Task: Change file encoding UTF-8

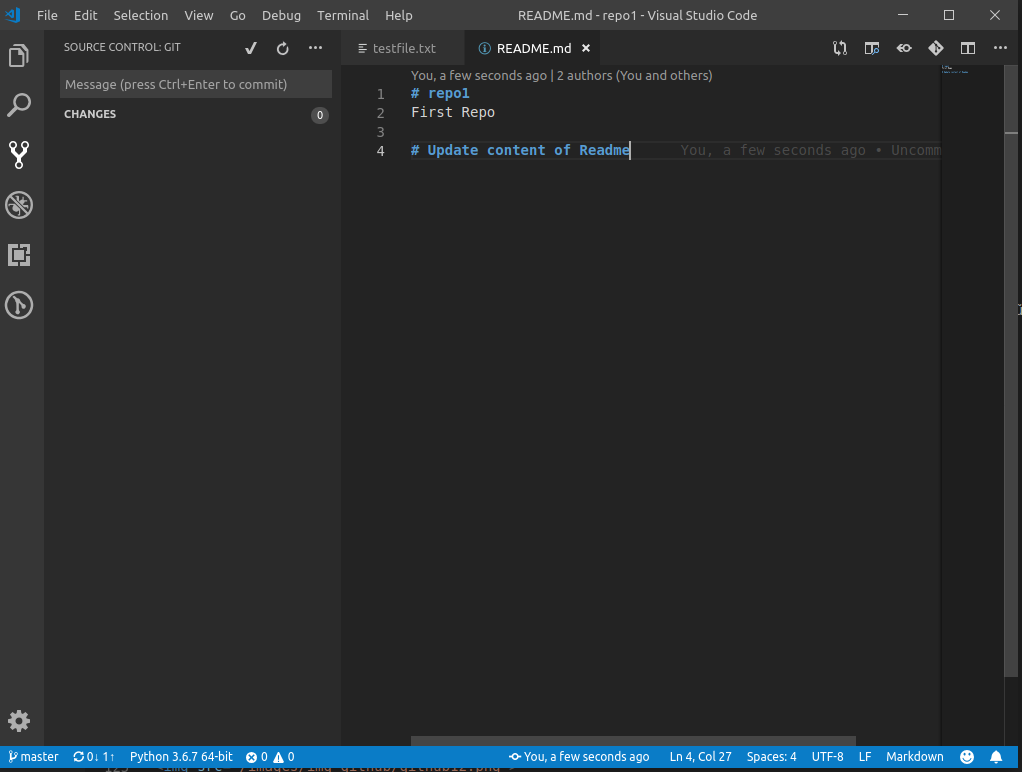Action: 827,757
